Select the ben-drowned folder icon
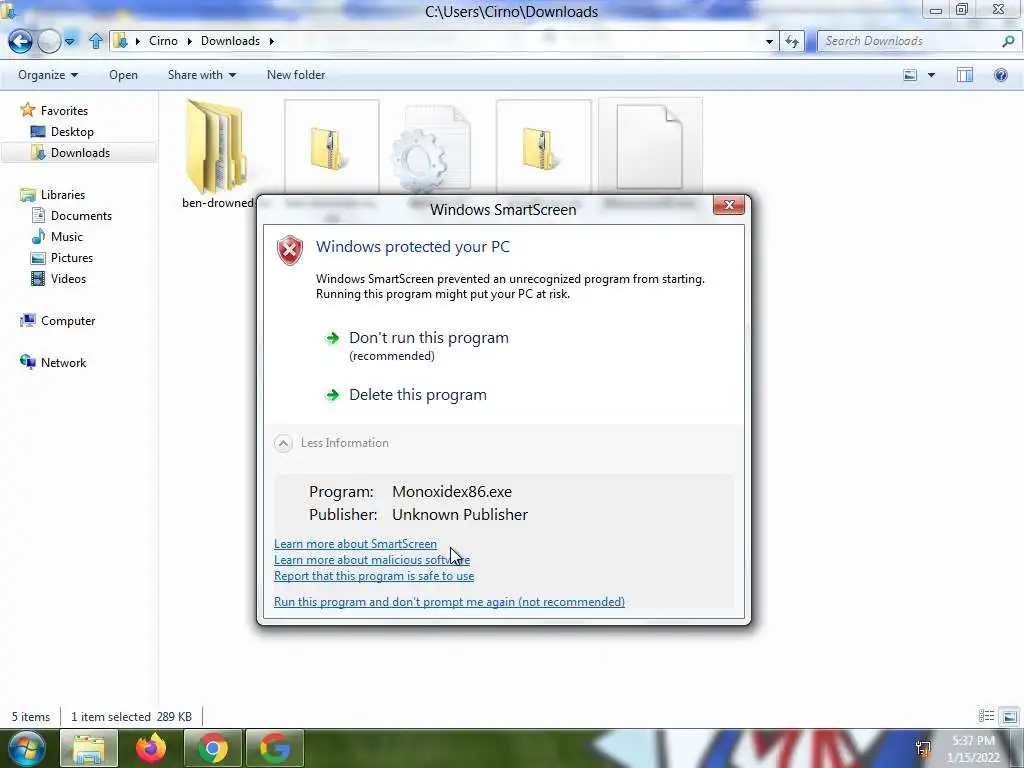Screen dimensions: 1024x768 216,147
